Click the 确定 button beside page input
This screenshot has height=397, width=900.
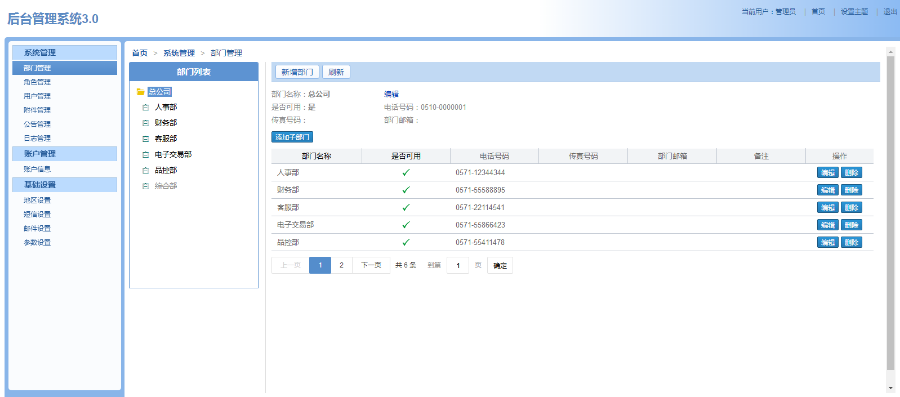click(x=500, y=266)
